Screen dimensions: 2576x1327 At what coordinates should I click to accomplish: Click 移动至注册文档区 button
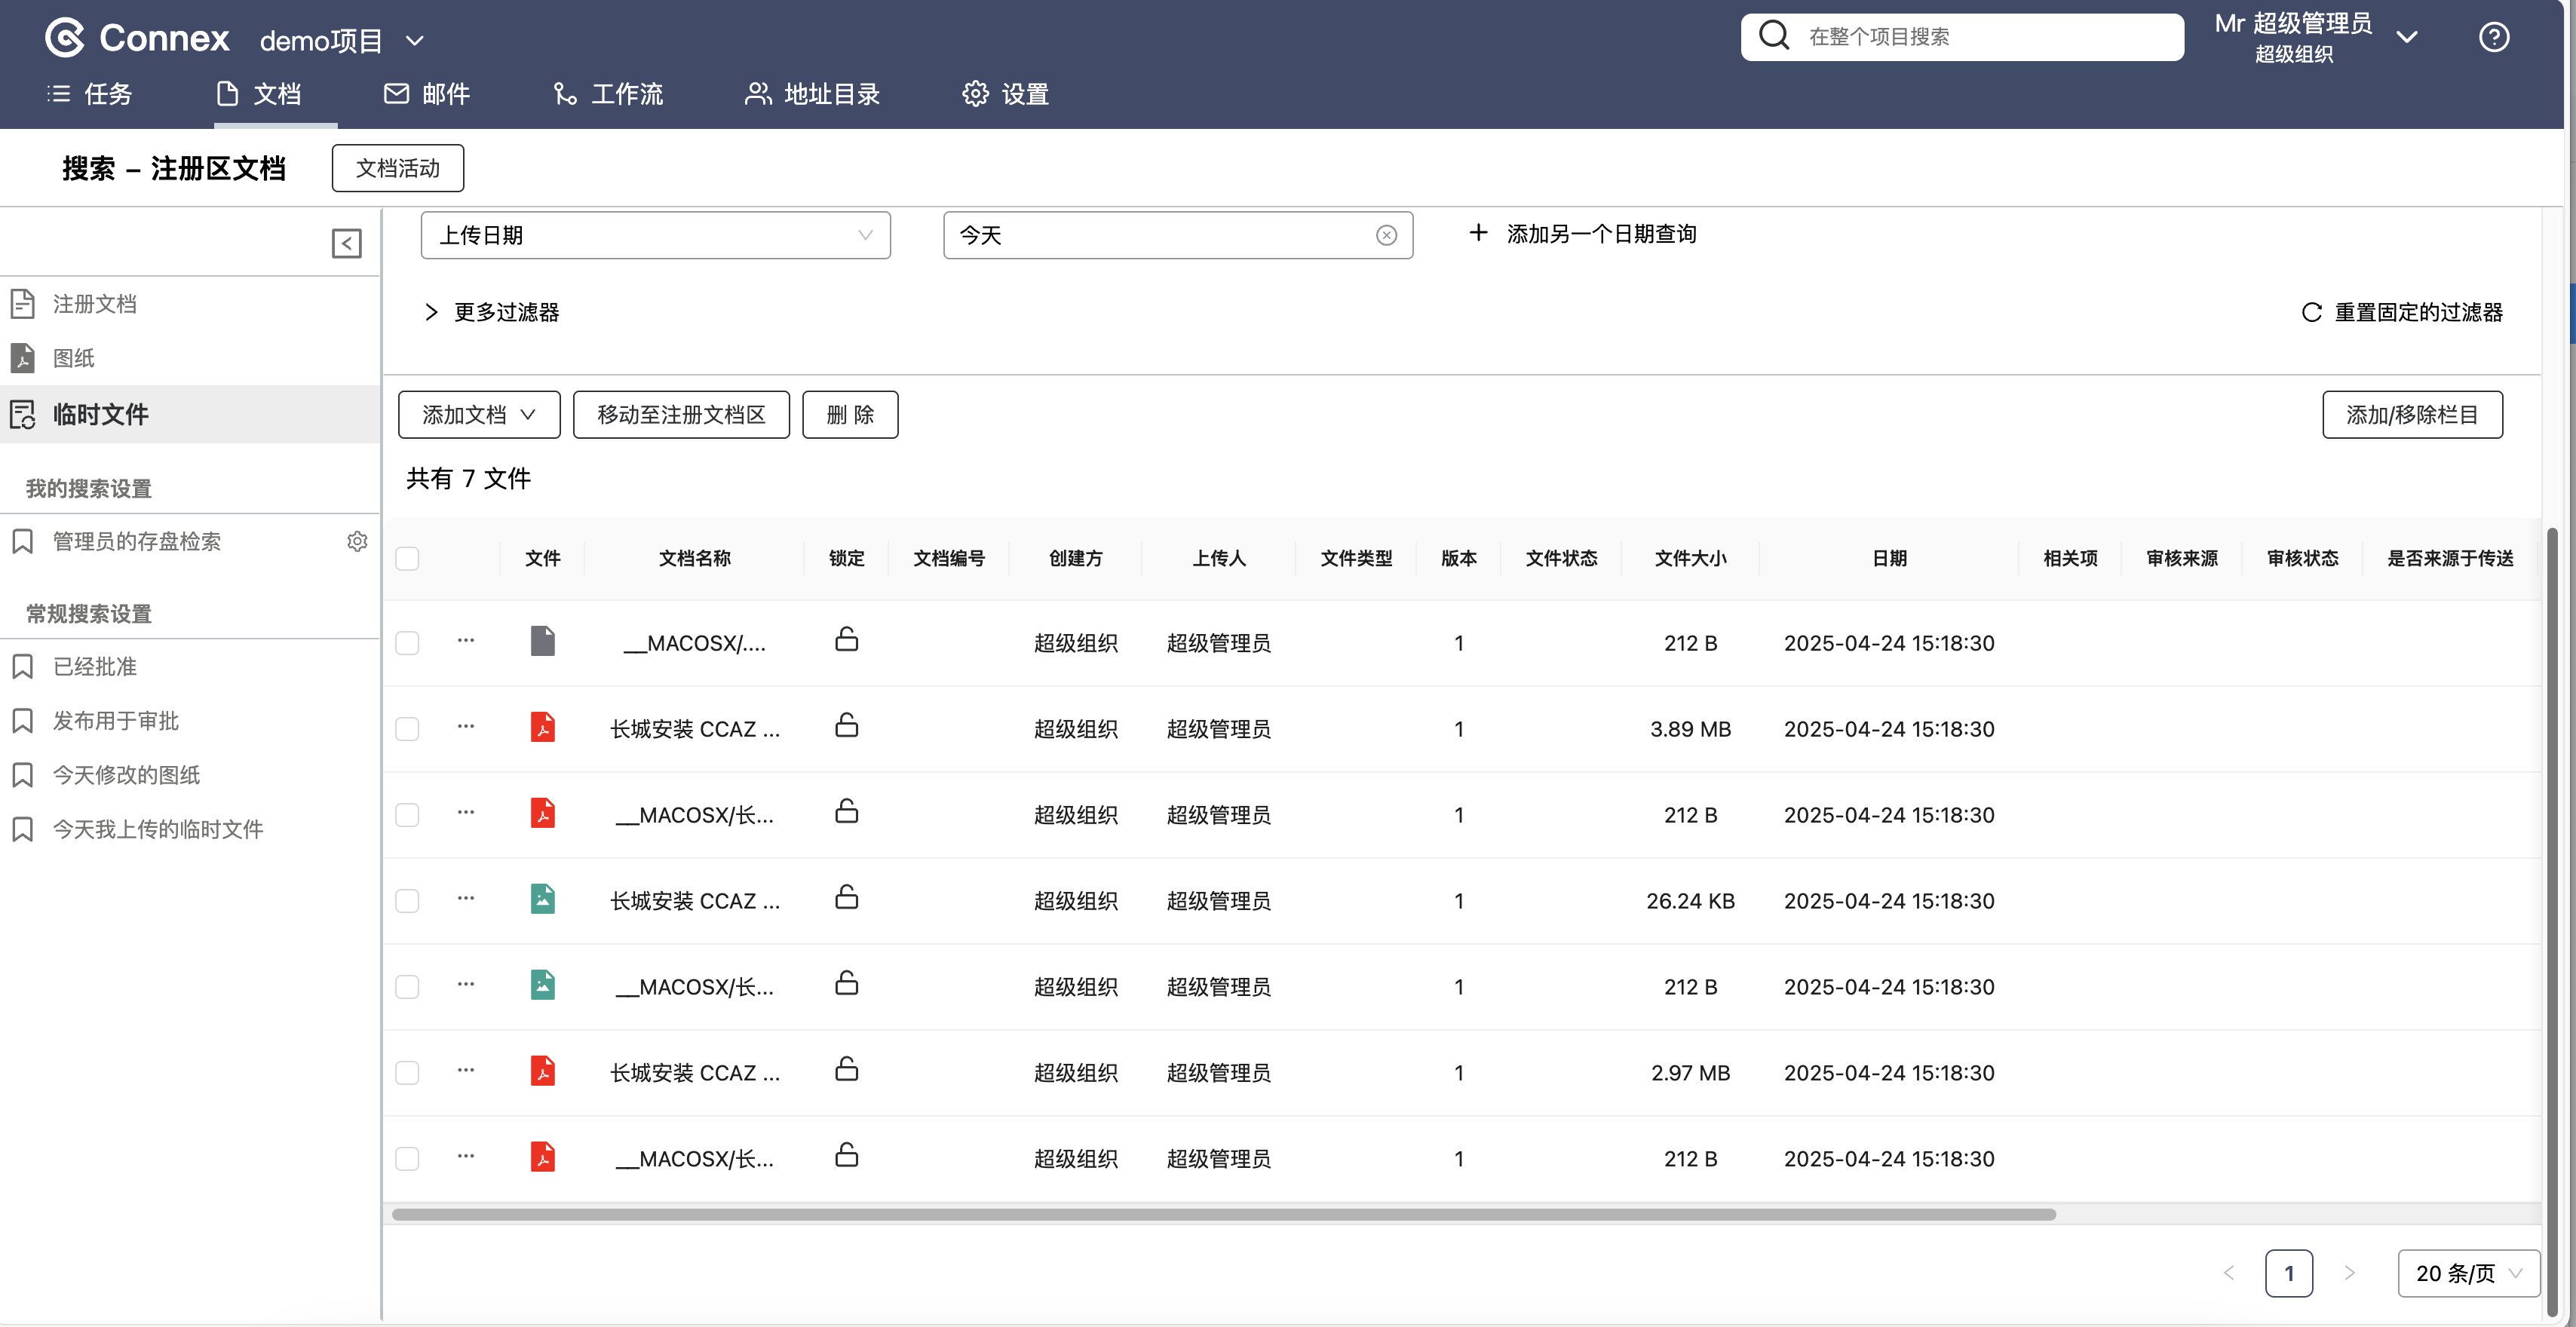point(681,414)
